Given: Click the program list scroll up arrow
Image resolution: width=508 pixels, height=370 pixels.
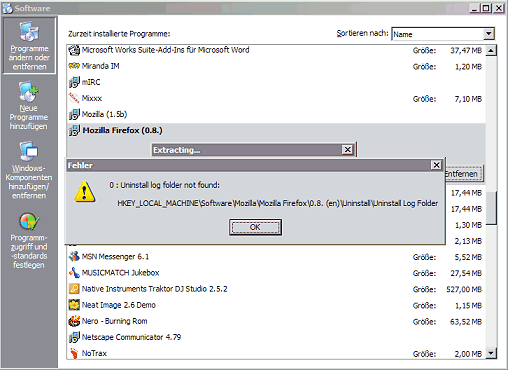Looking at the screenshot, I should (491, 51).
